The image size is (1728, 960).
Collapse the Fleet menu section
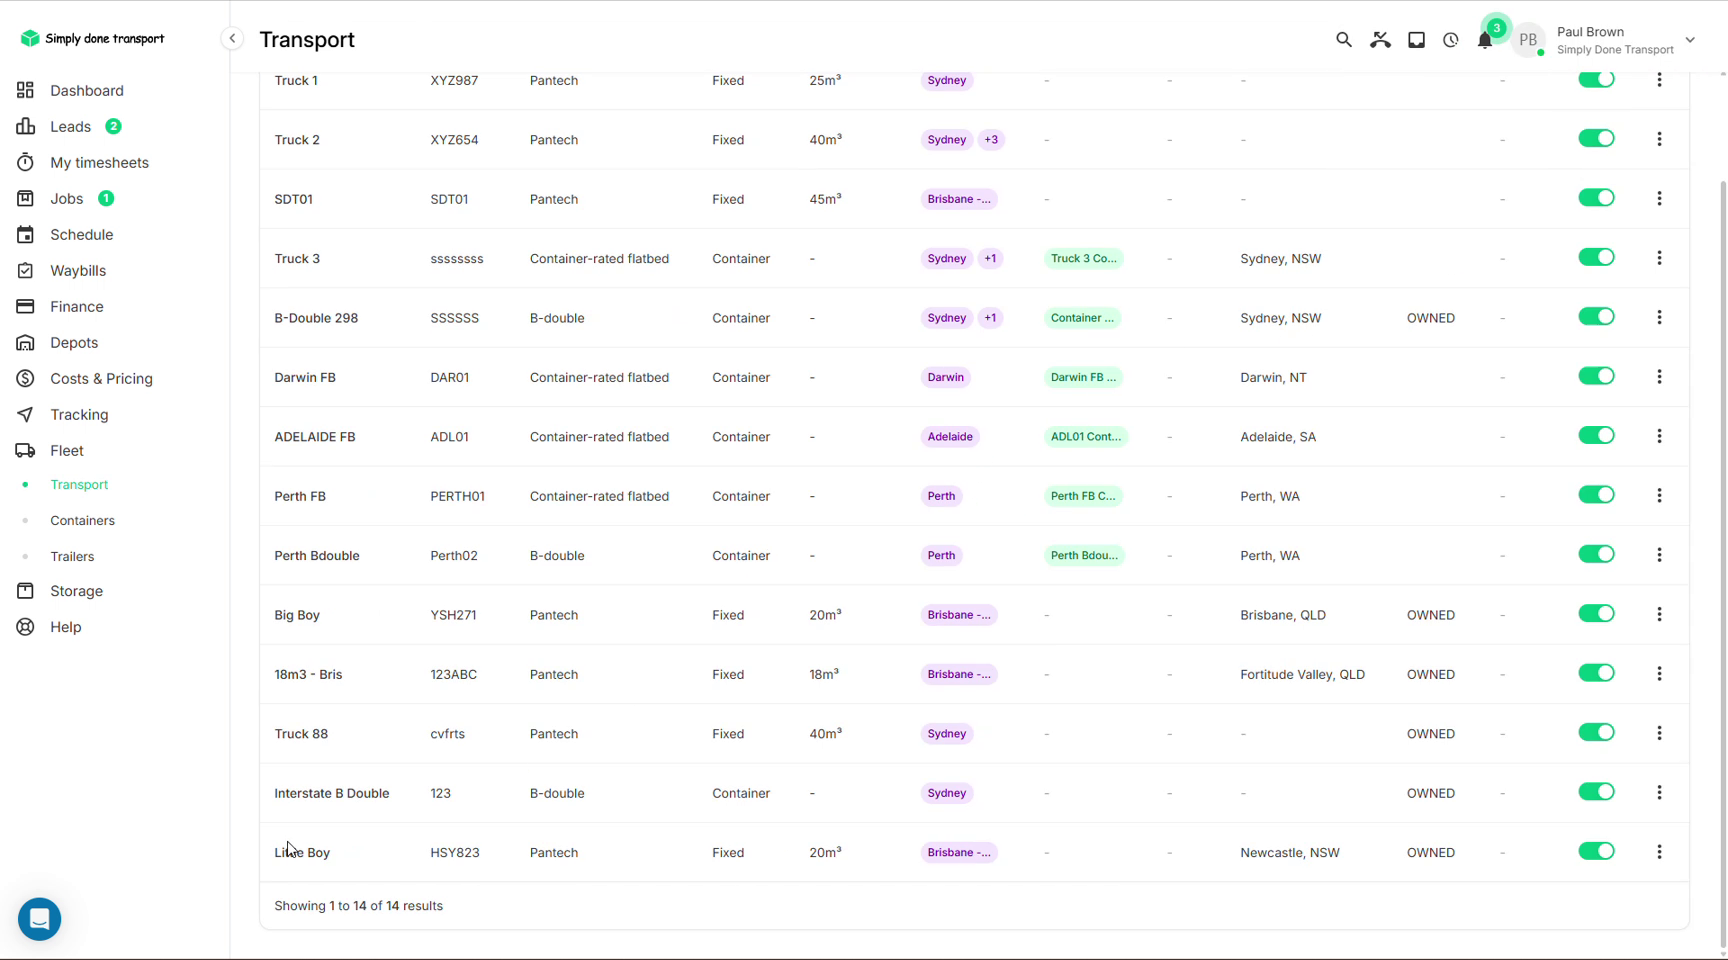(66, 450)
